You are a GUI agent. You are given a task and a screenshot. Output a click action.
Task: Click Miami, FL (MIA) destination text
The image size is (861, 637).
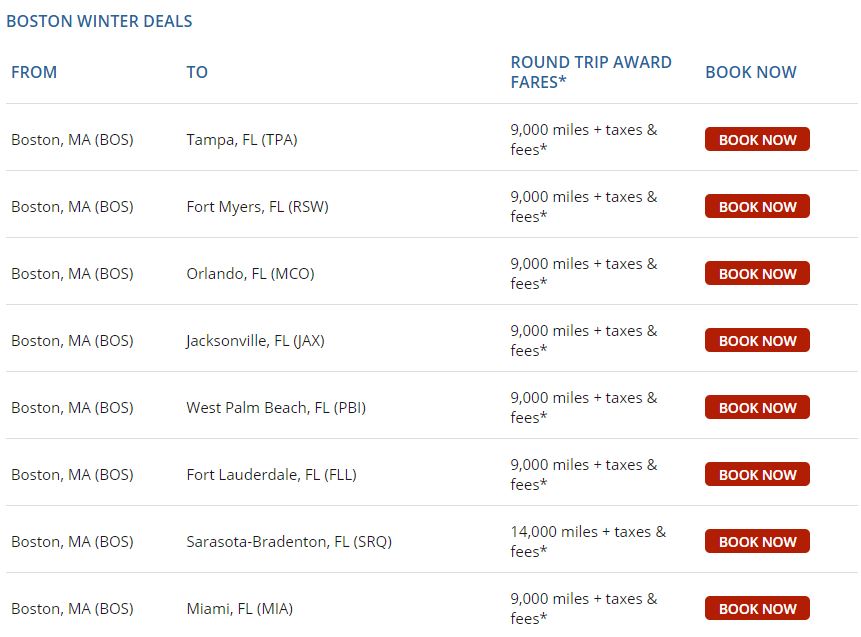coord(239,609)
